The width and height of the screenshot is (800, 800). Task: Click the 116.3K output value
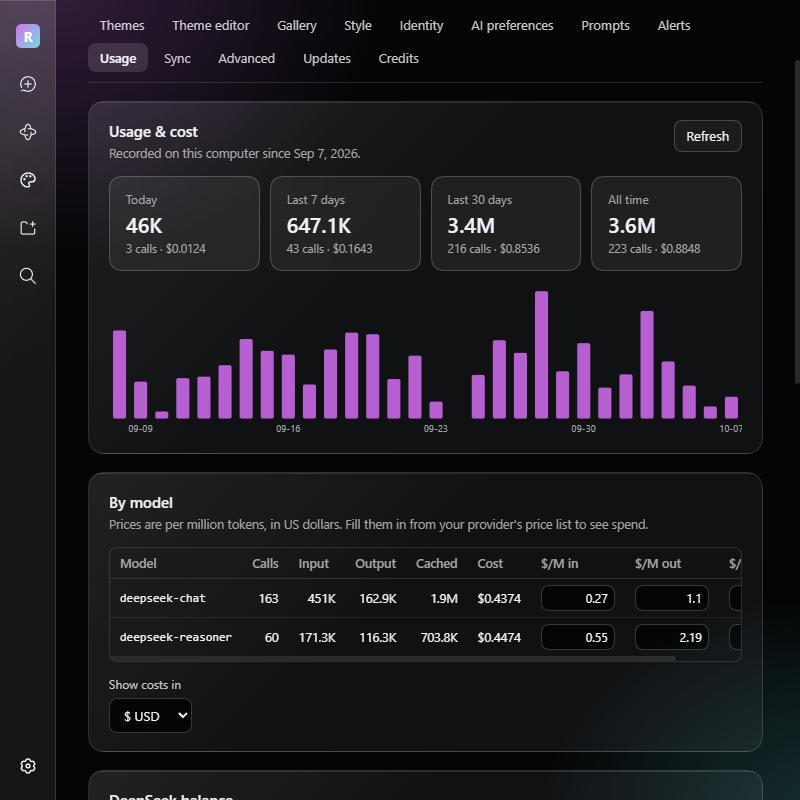coord(378,637)
